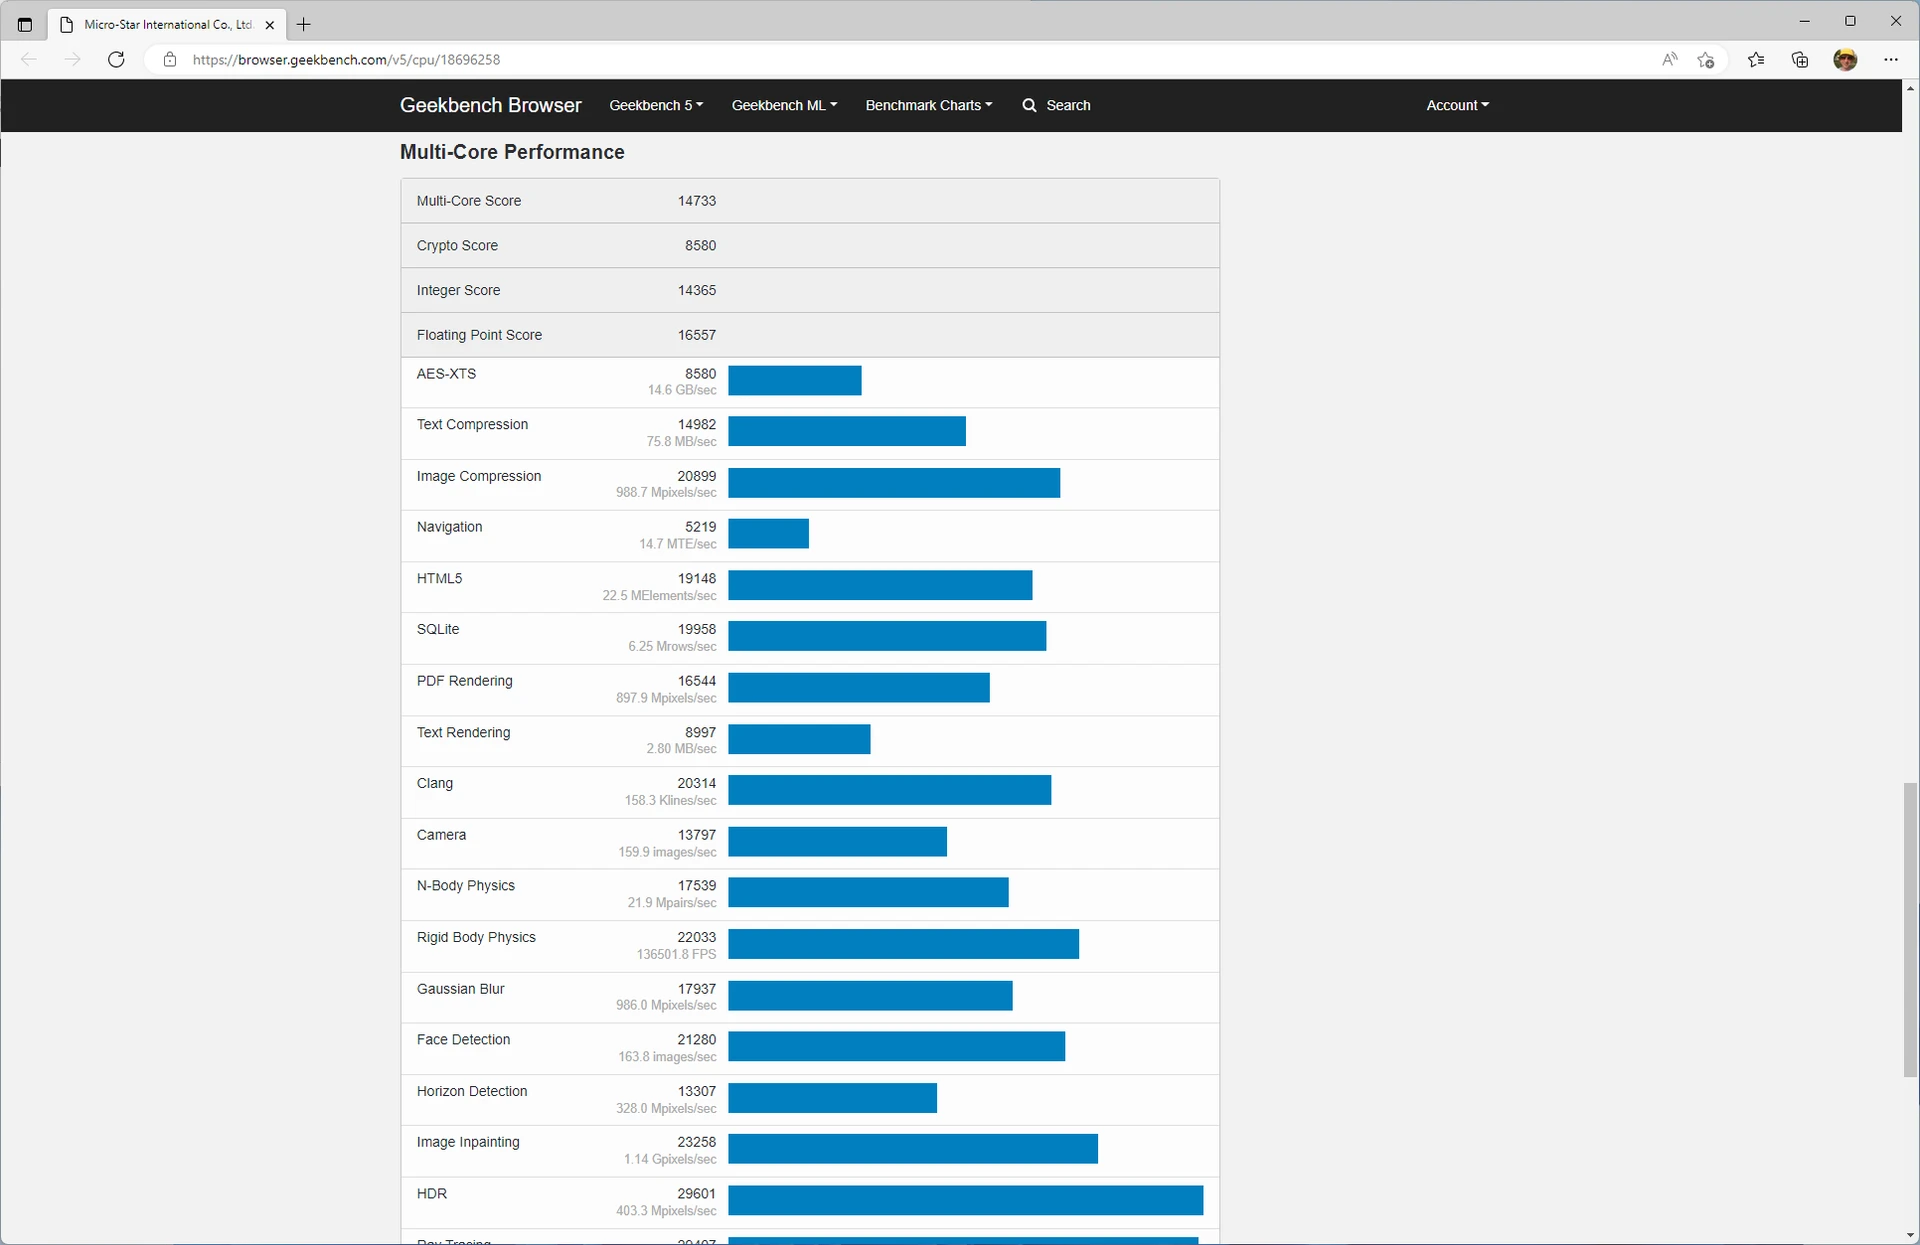The image size is (1920, 1245).
Task: Click the scrollbar up arrow
Action: (1910, 88)
